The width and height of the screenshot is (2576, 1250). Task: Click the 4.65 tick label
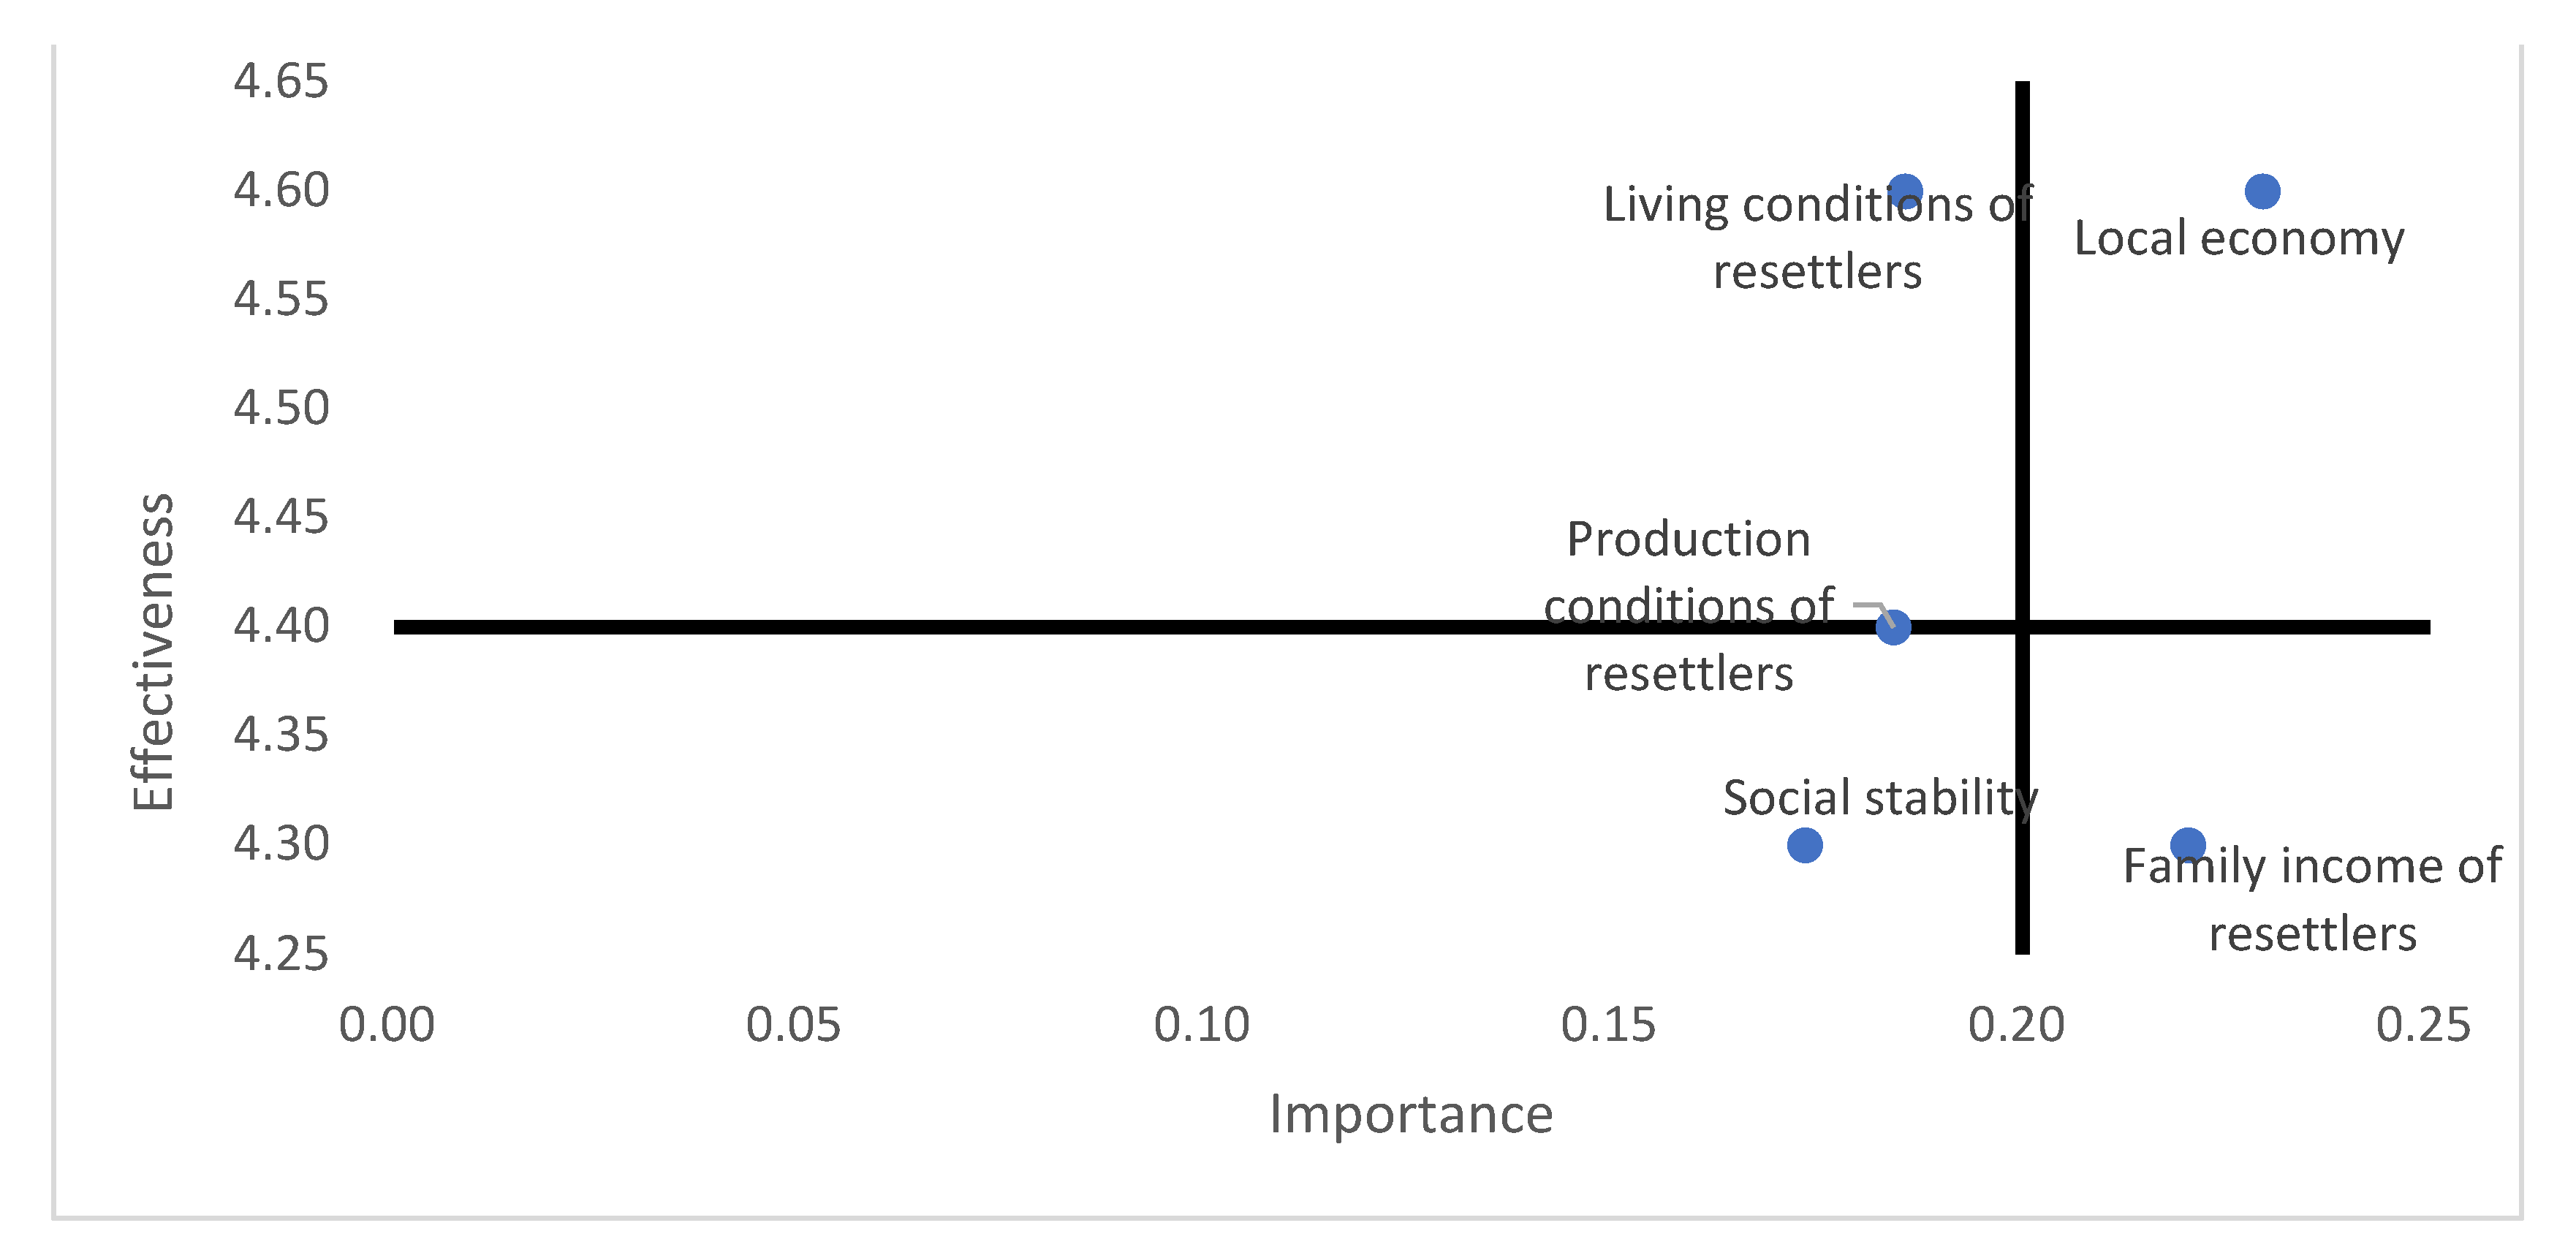pos(281,81)
